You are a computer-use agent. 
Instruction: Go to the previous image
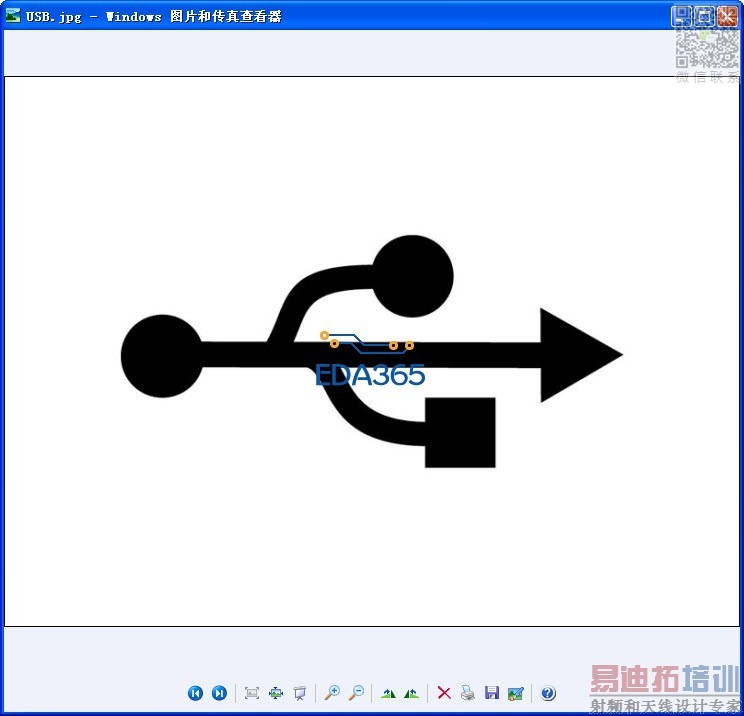point(195,693)
